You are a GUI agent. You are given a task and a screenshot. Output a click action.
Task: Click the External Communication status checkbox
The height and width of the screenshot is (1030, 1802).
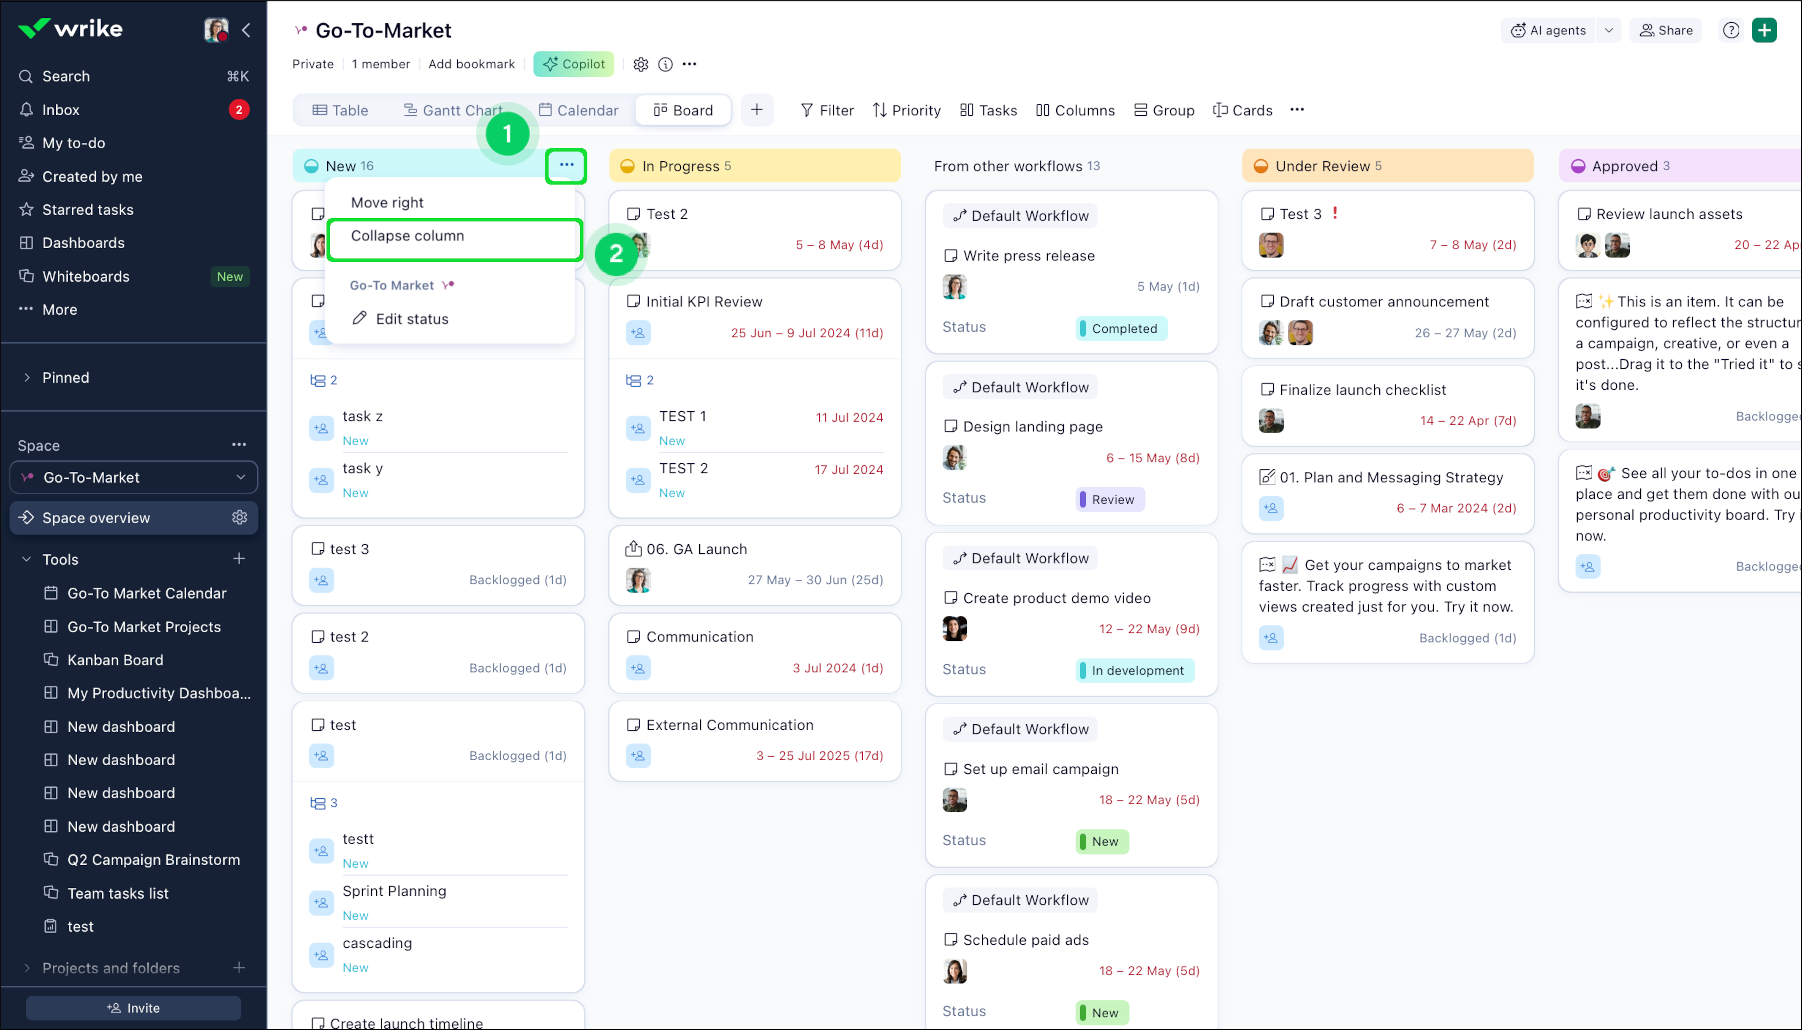point(633,725)
